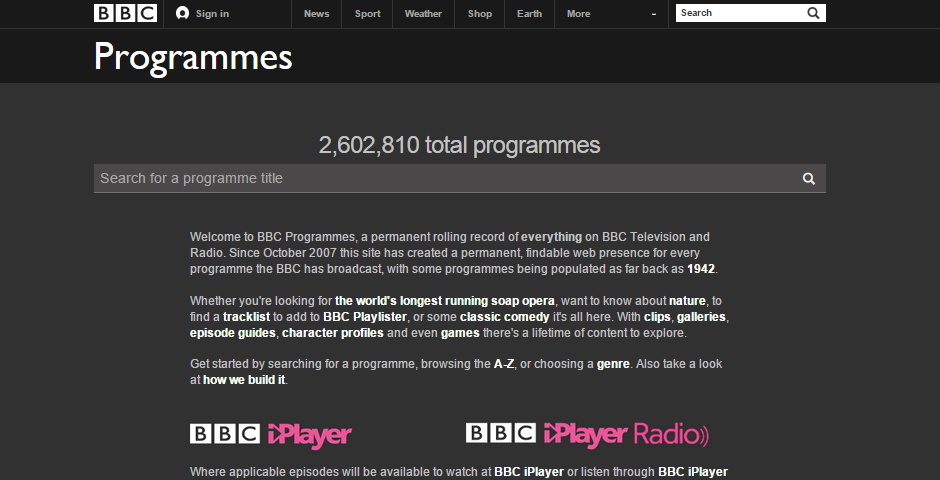Image resolution: width=940 pixels, height=480 pixels.
Task: Open the 'galleries' link
Action: (x=701, y=316)
